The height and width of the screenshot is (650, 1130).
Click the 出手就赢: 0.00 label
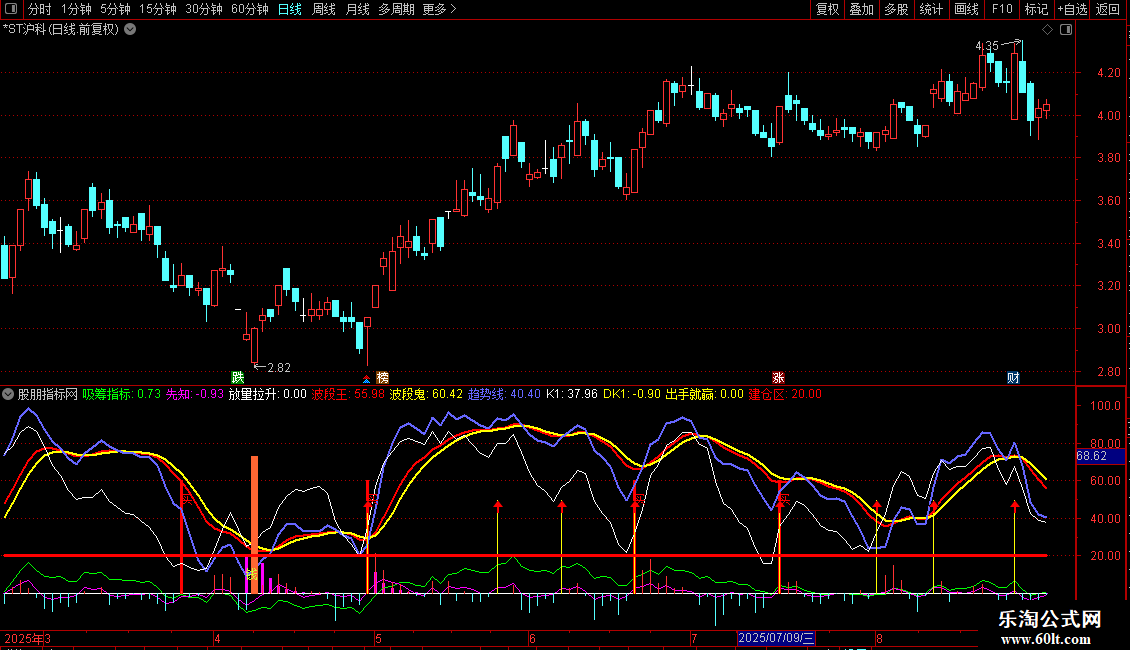(x=704, y=394)
